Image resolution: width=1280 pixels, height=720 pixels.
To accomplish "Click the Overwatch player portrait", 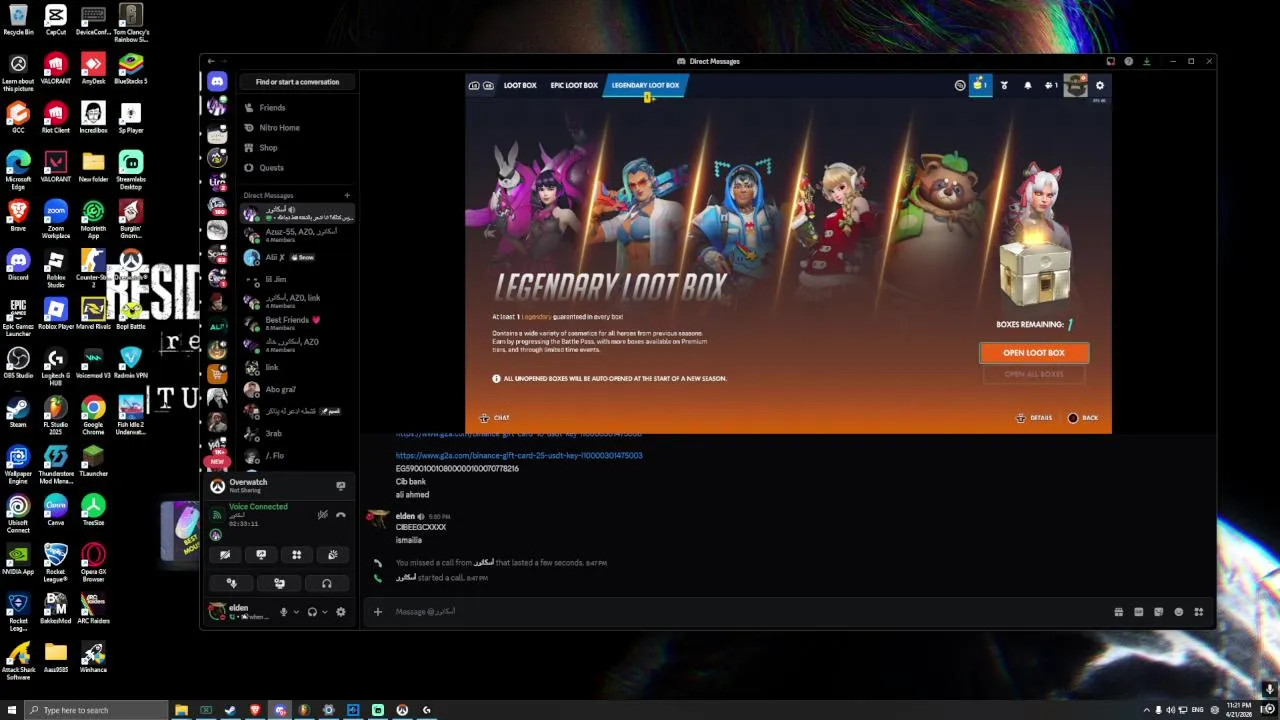I will [1076, 85].
